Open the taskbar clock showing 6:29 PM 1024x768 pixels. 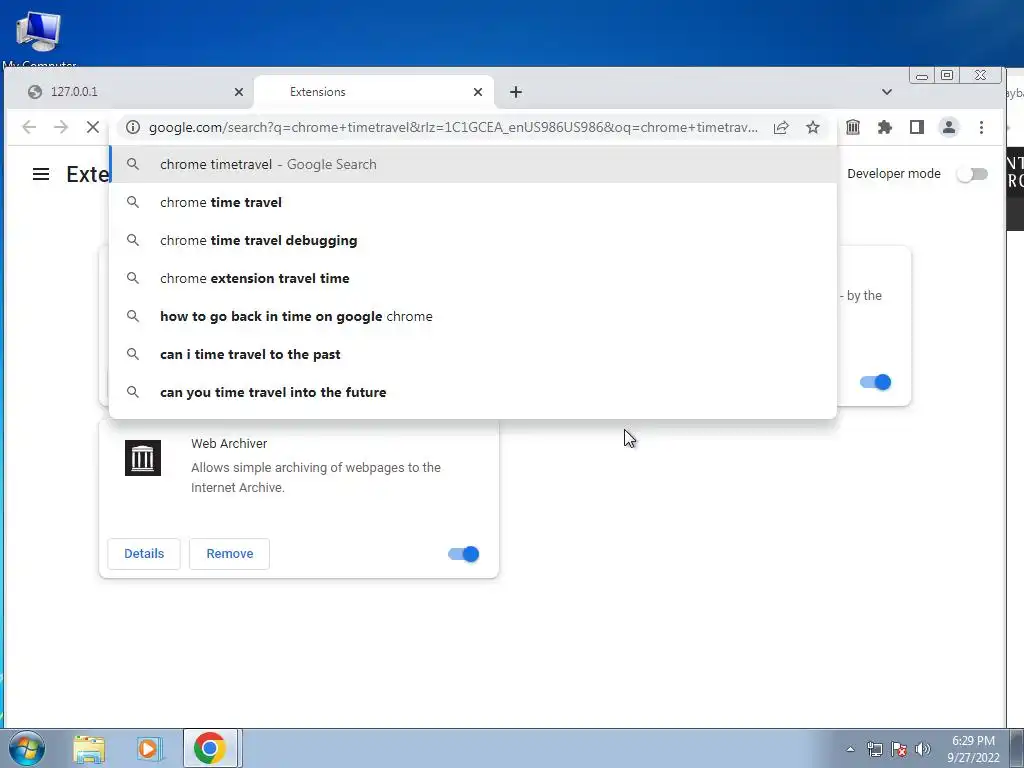click(973, 749)
